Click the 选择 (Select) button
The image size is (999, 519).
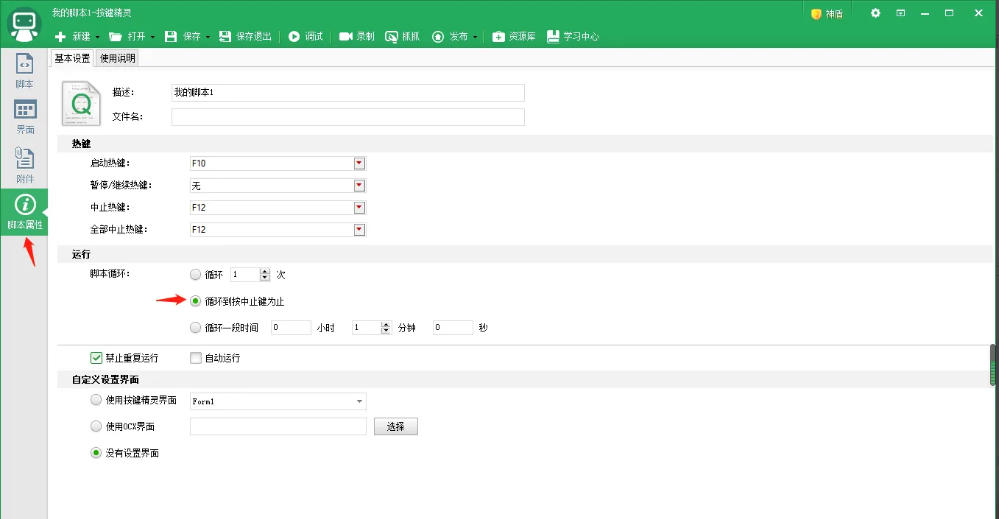[x=395, y=426]
